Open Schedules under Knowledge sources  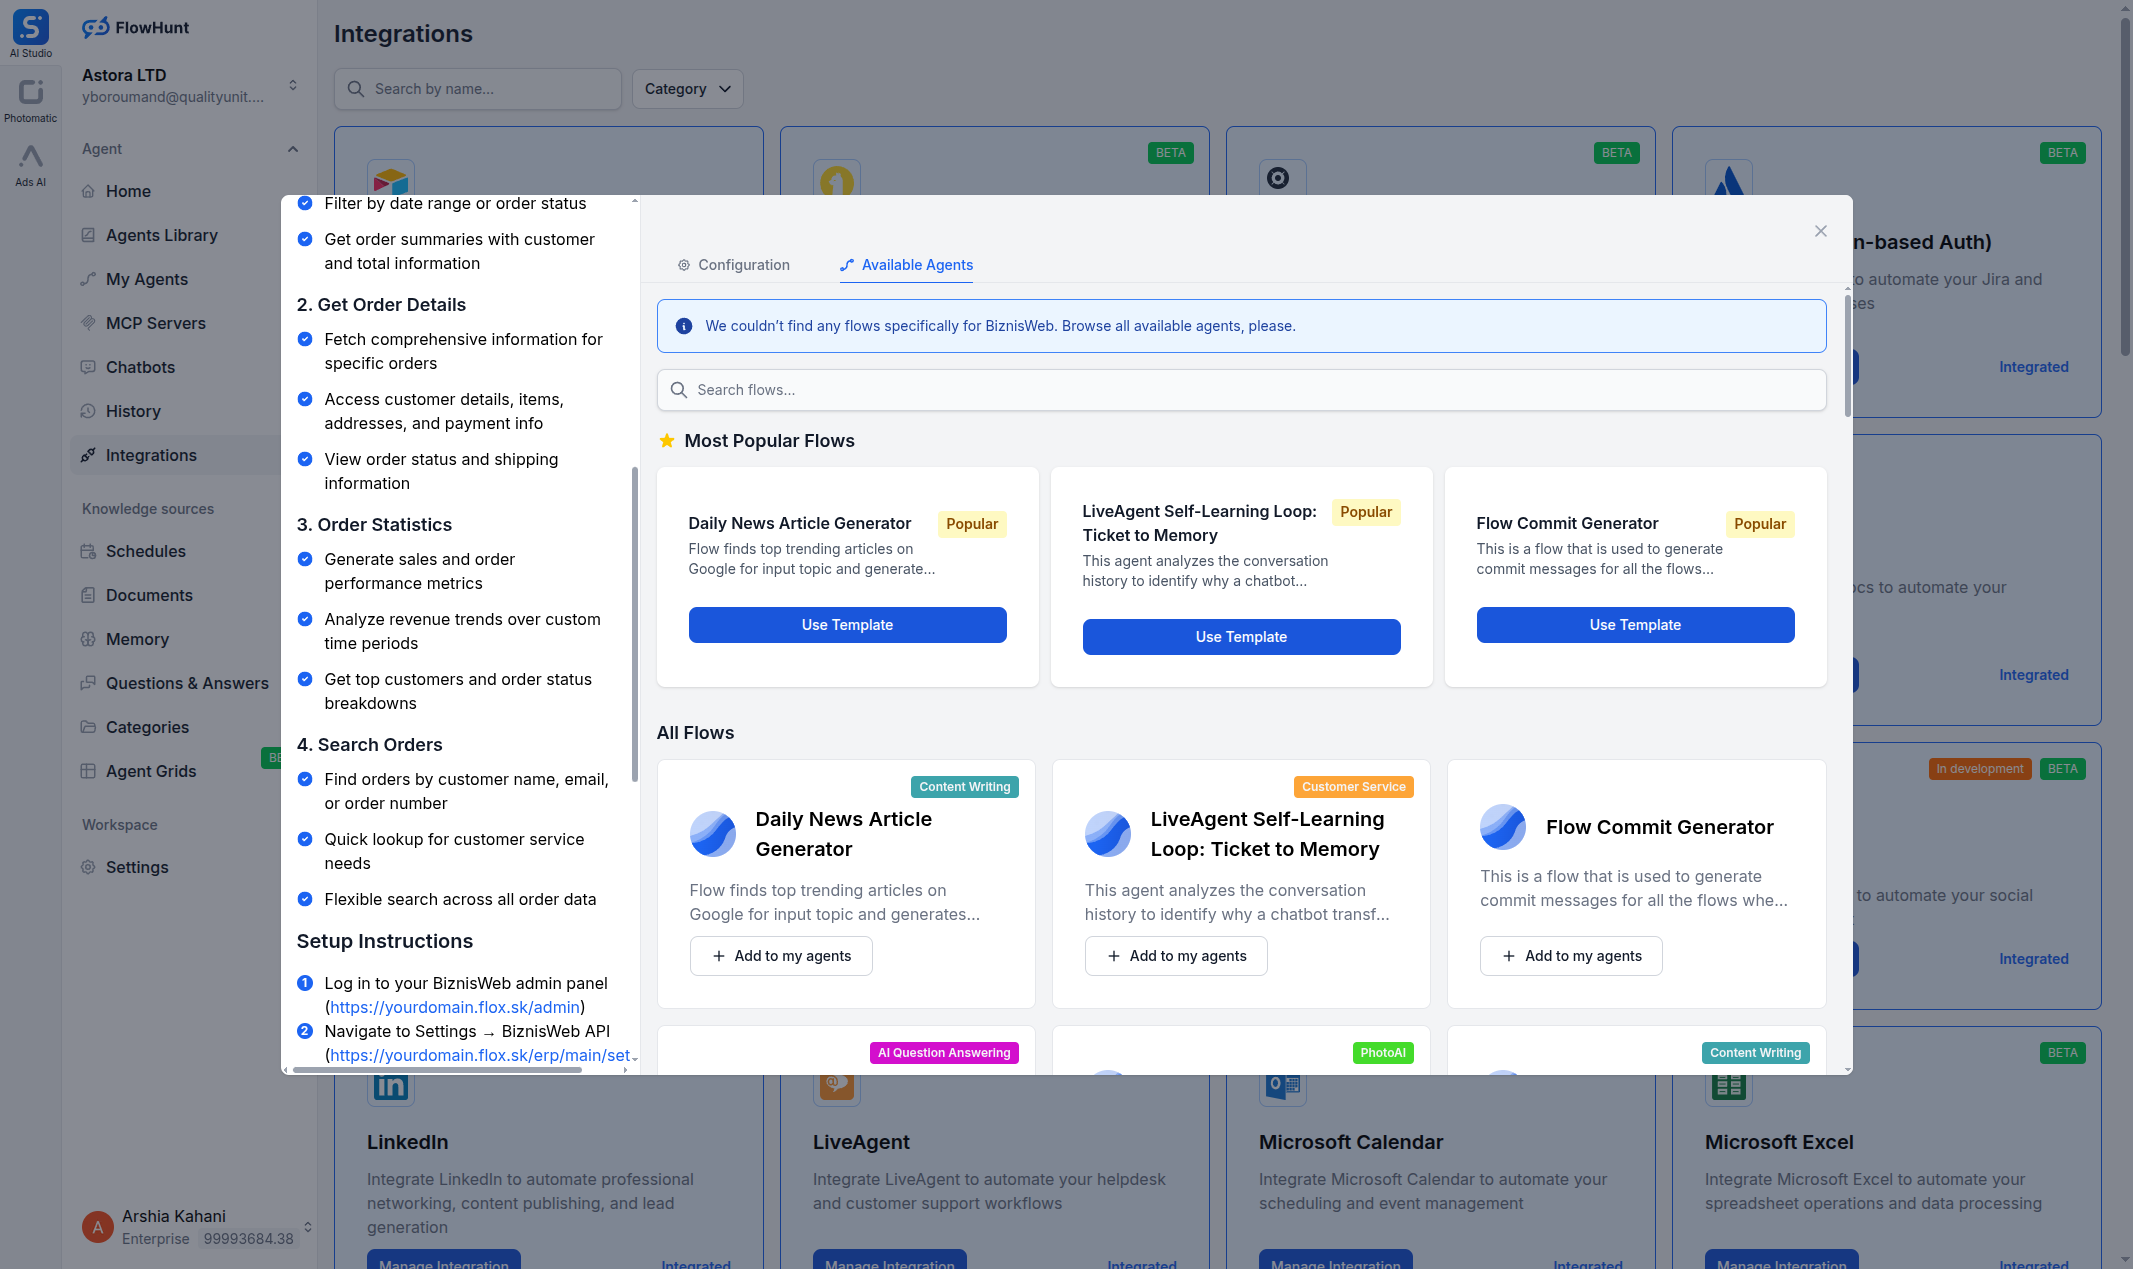145,551
